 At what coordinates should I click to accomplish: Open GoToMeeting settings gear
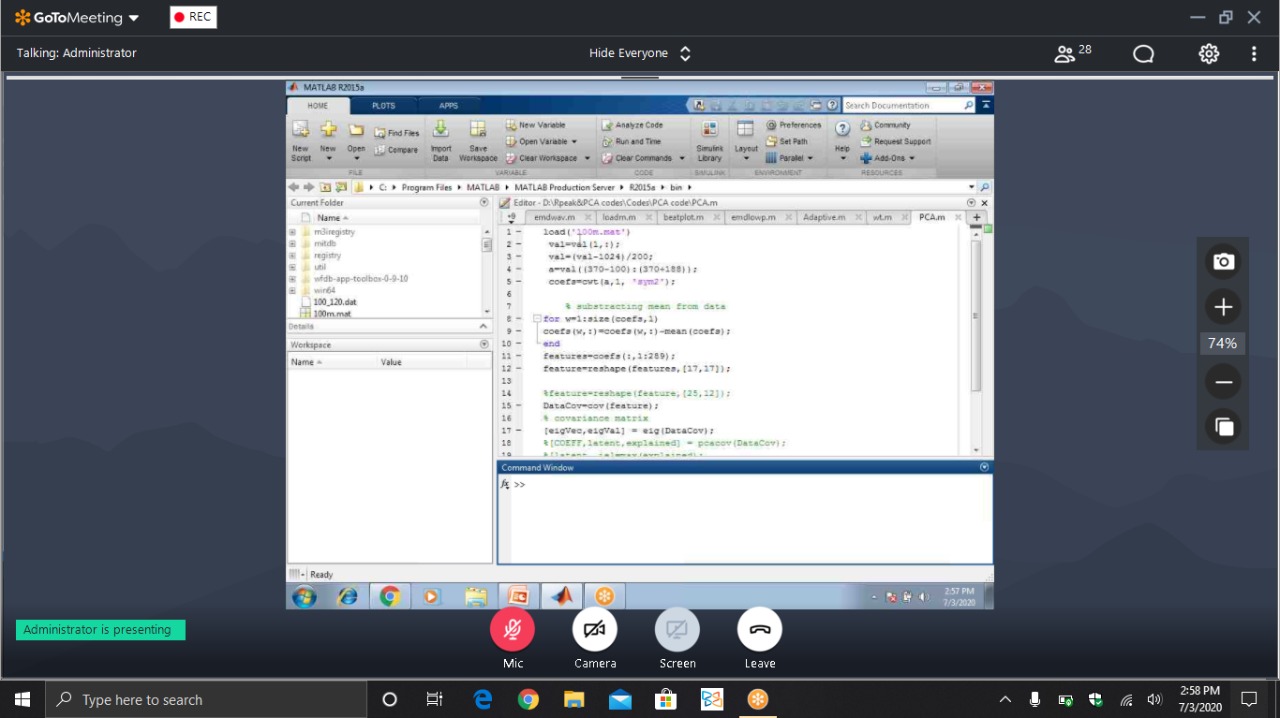tap(1209, 54)
